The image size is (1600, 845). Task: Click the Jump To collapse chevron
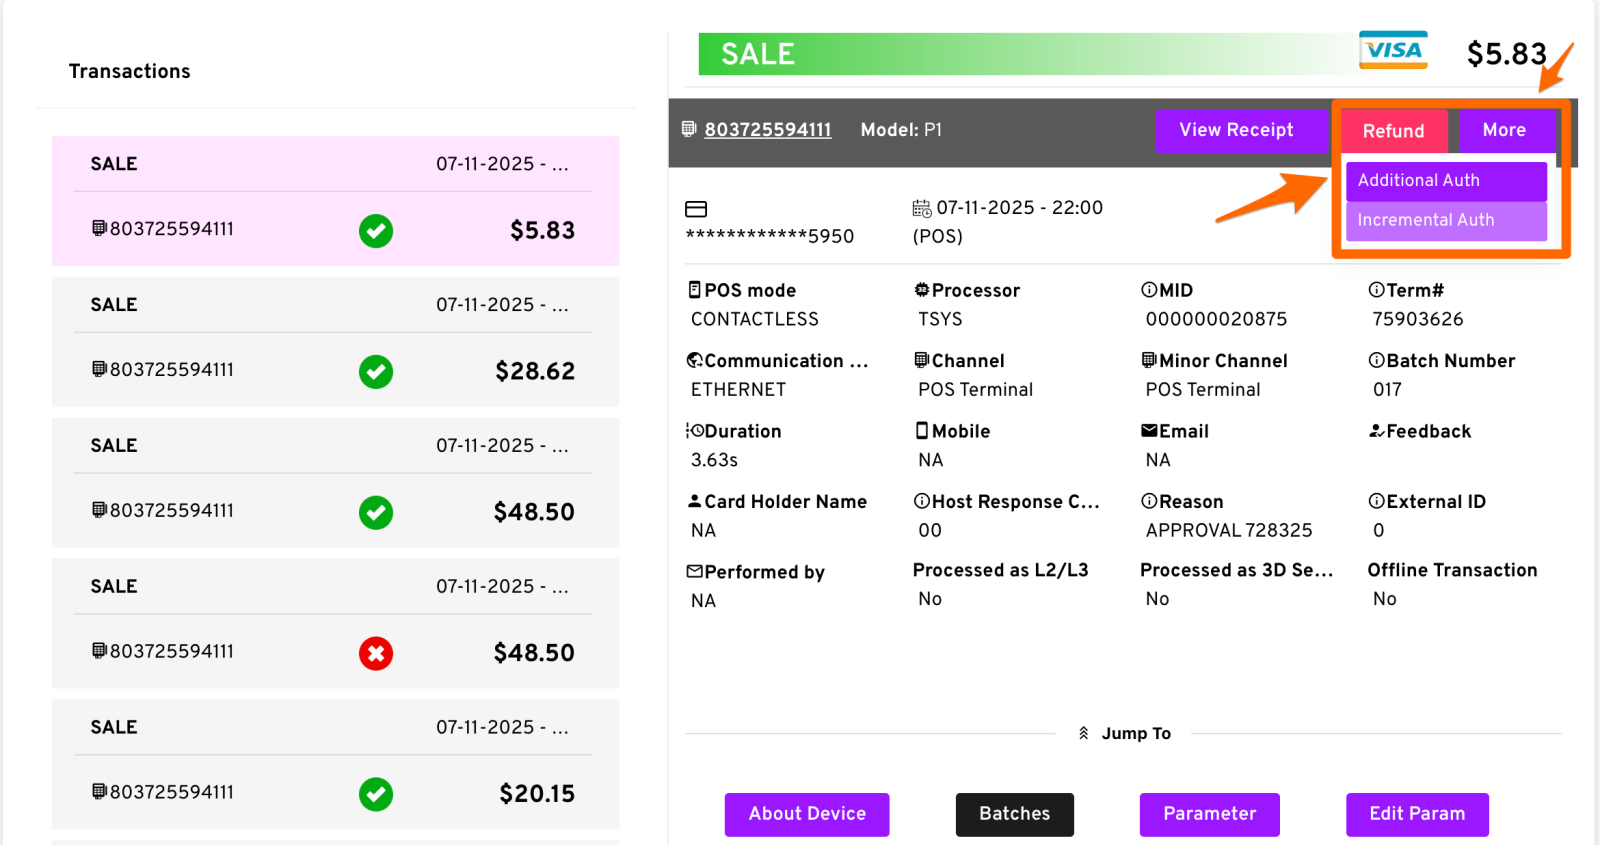pyautogui.click(x=1084, y=733)
